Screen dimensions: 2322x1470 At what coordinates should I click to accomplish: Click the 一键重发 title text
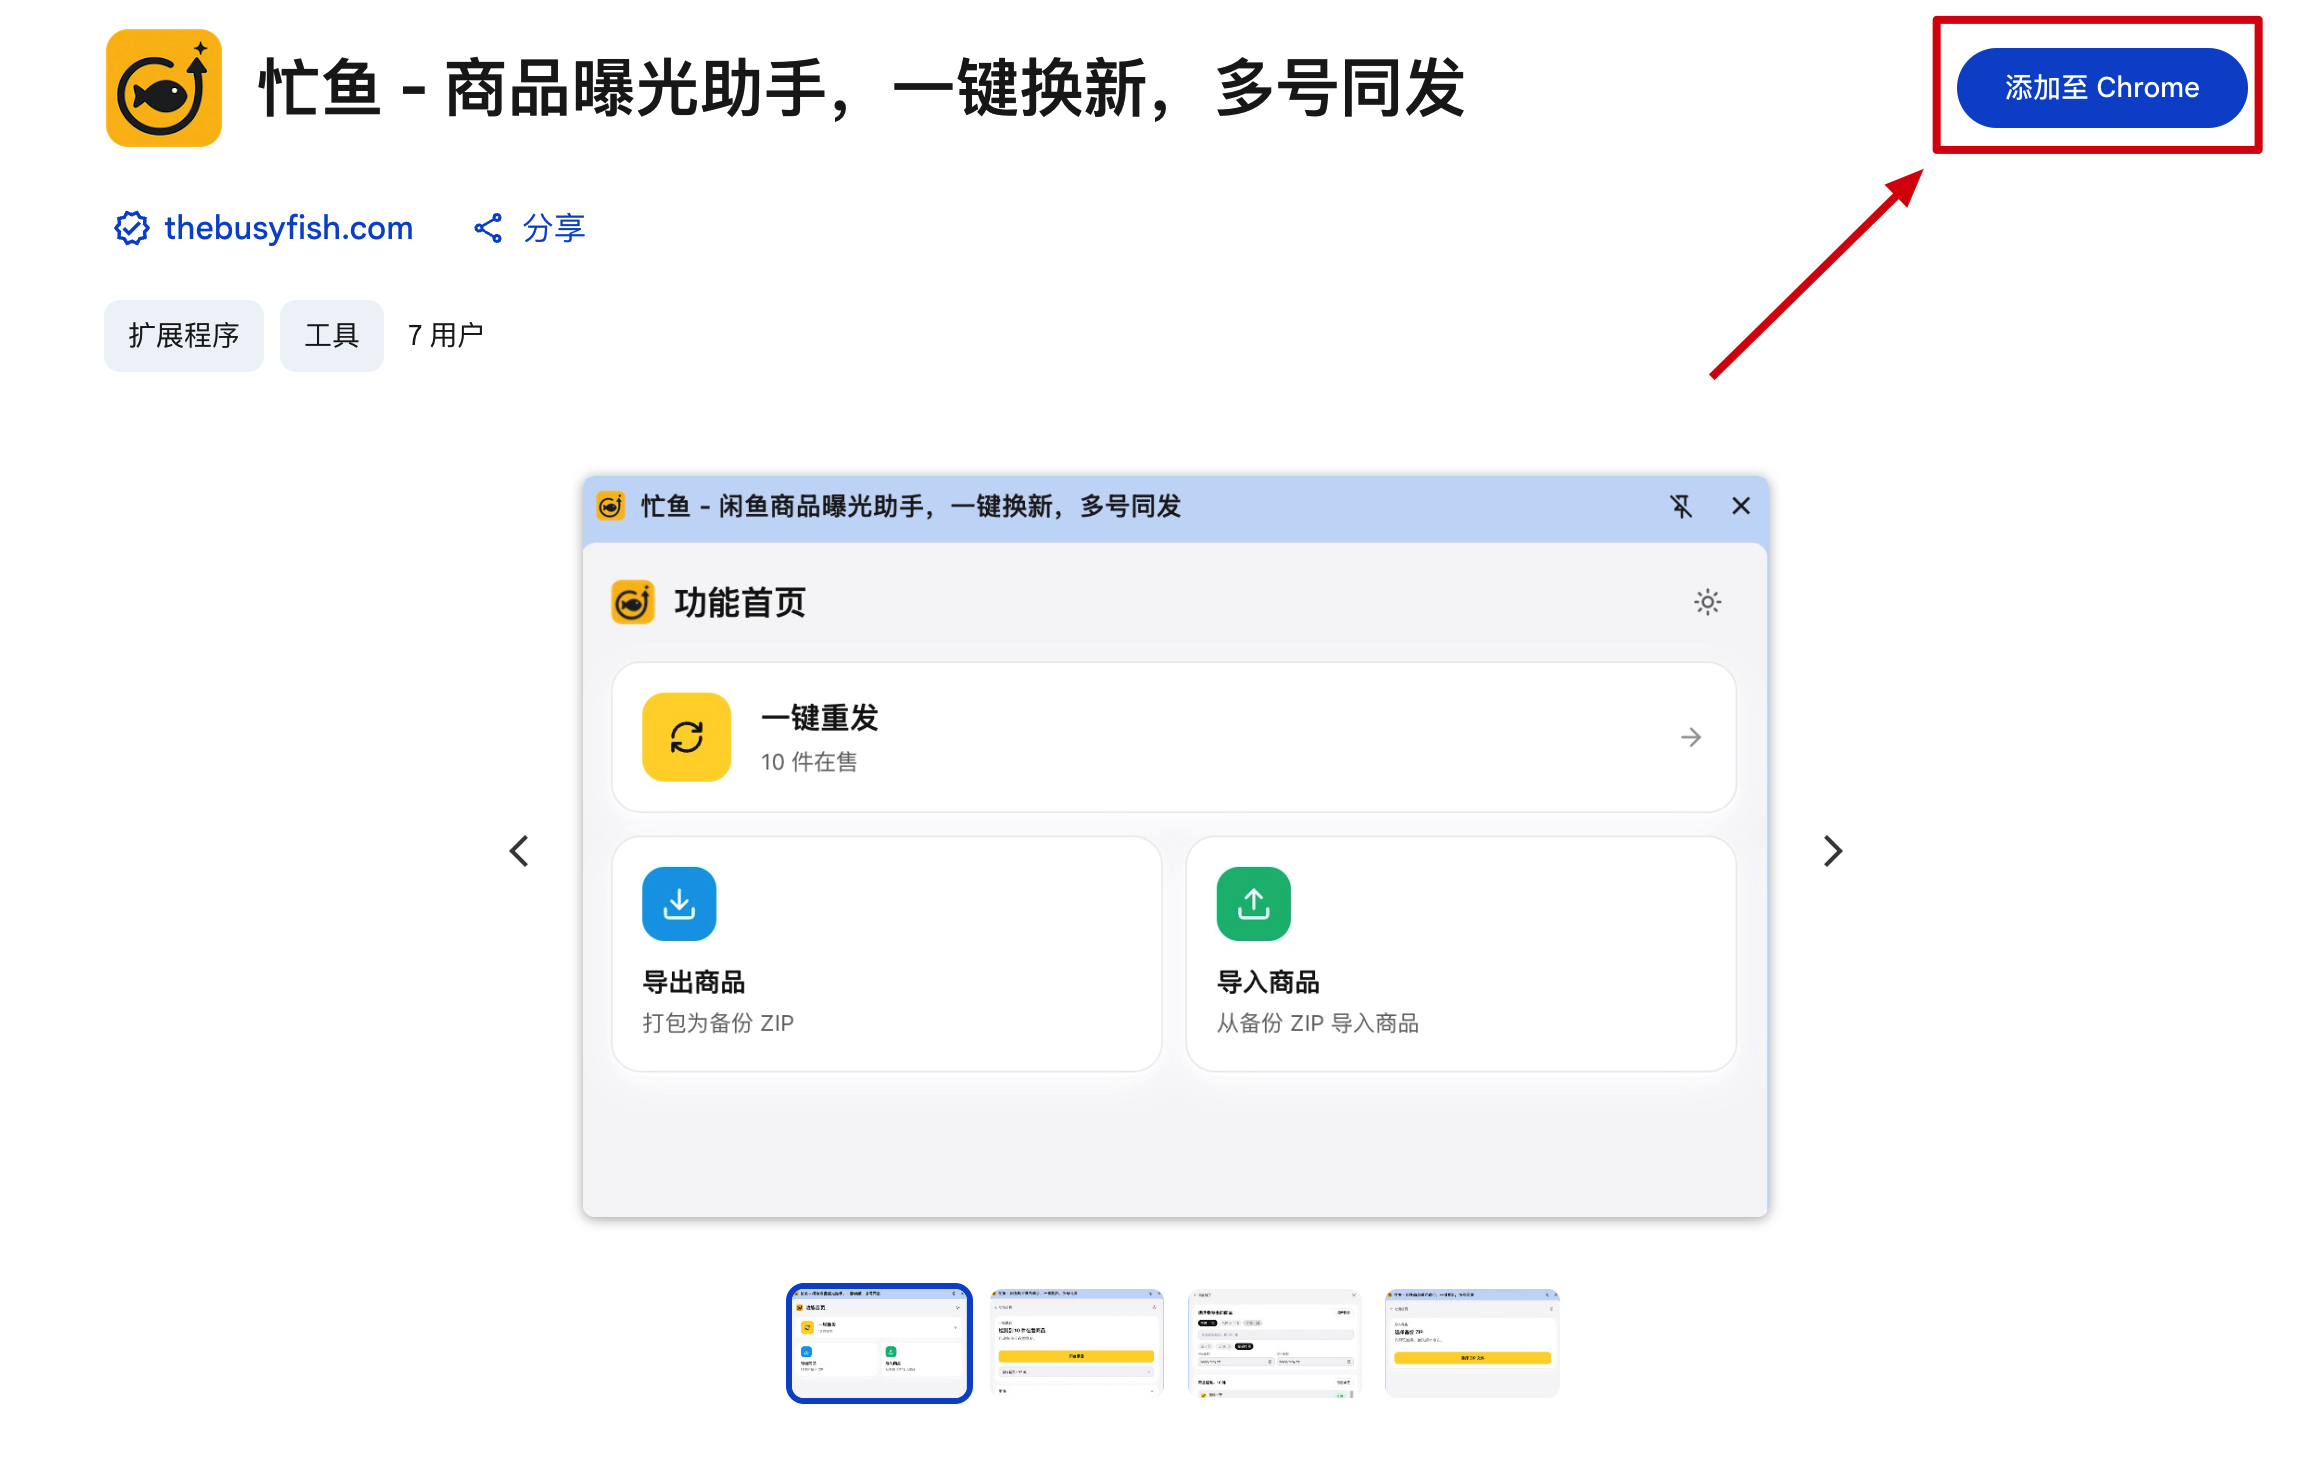point(820,717)
